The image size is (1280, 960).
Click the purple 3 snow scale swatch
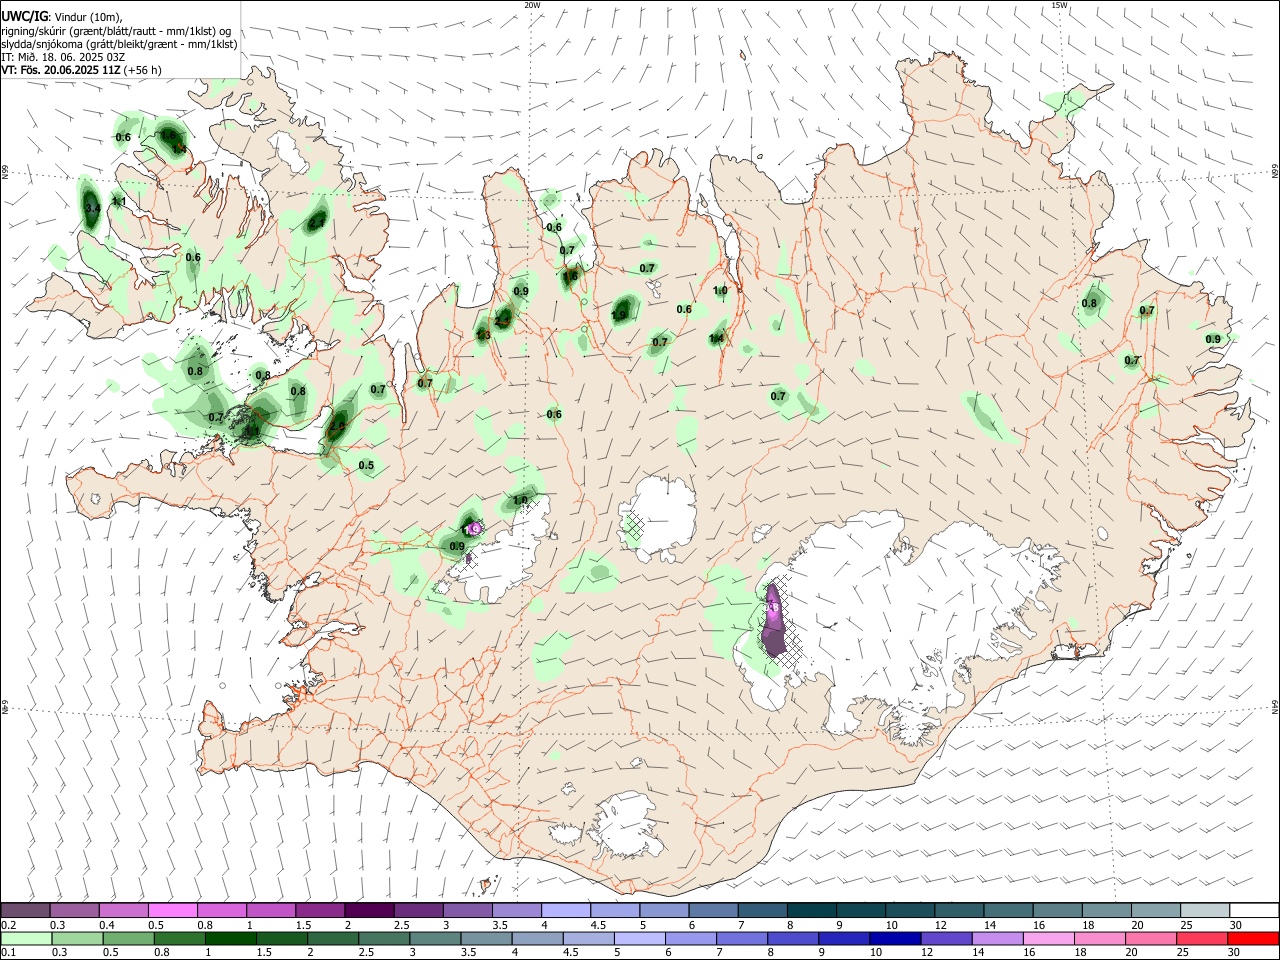(466, 911)
